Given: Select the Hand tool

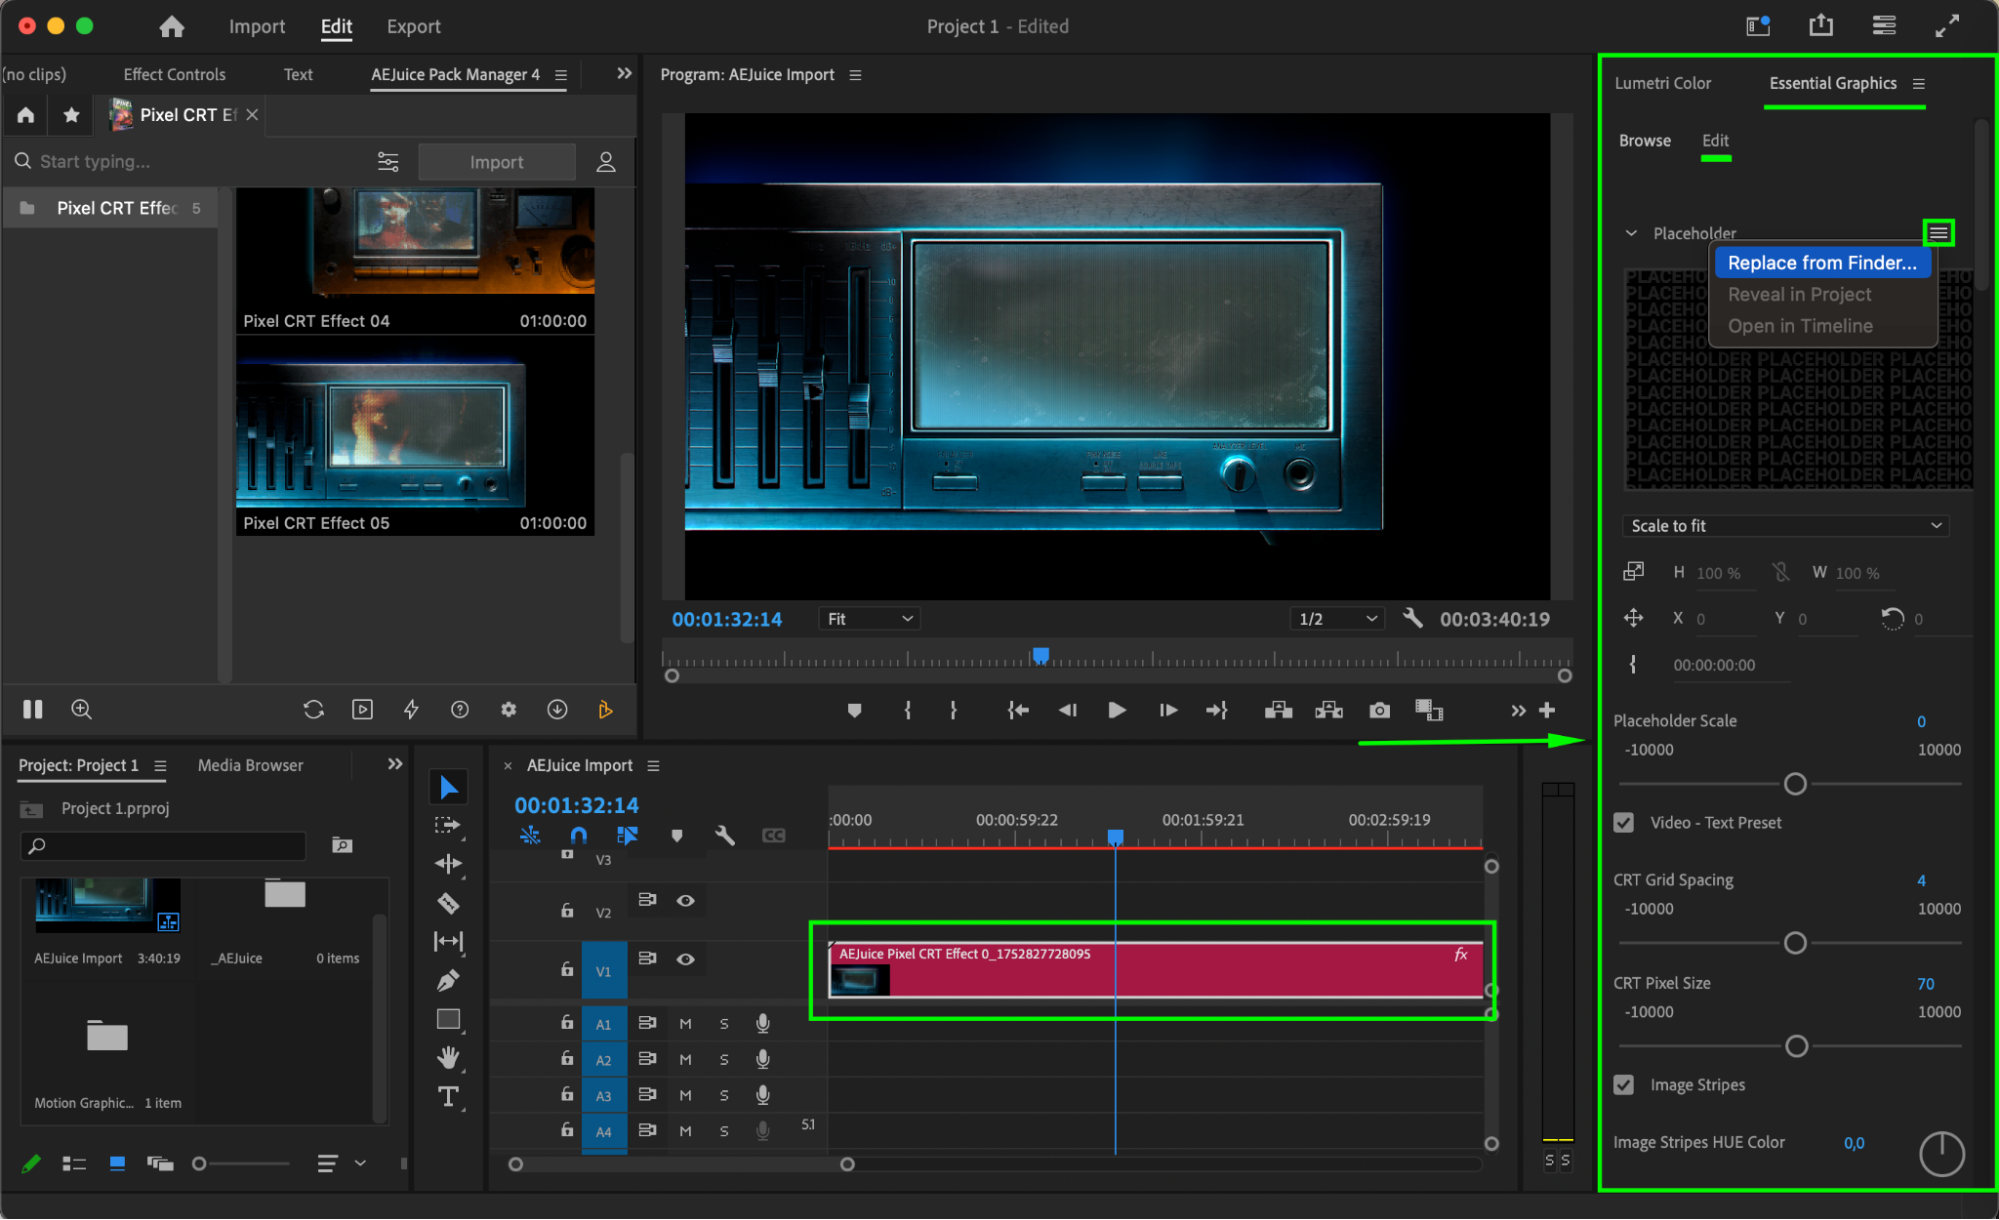Looking at the screenshot, I should pos(448,1057).
